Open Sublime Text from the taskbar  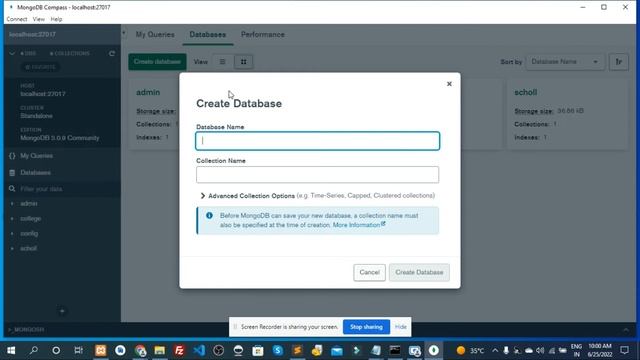[297, 350]
